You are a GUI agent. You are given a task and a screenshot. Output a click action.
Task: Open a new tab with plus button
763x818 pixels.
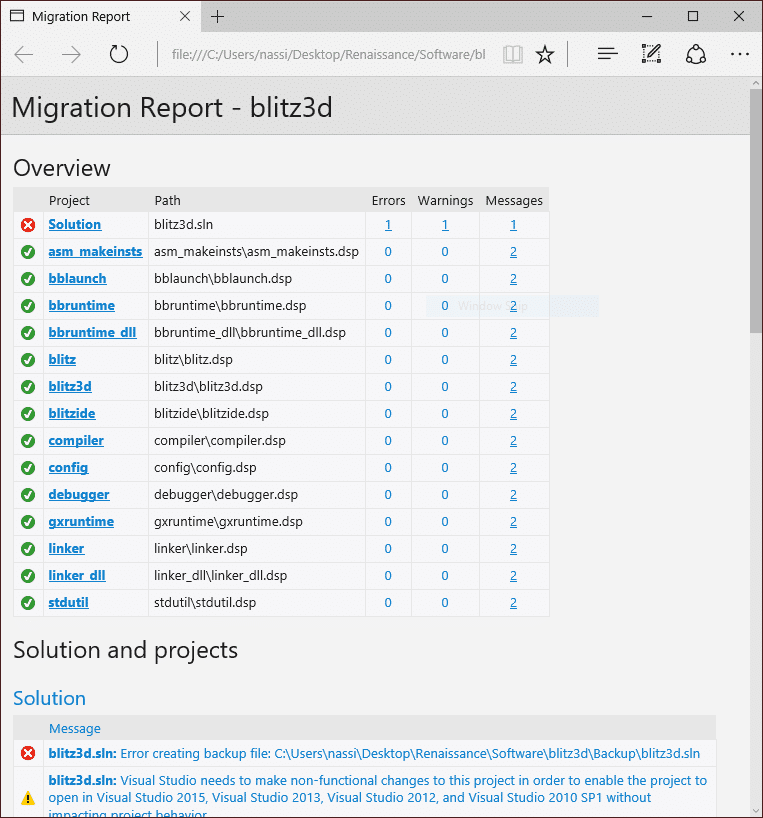[217, 17]
